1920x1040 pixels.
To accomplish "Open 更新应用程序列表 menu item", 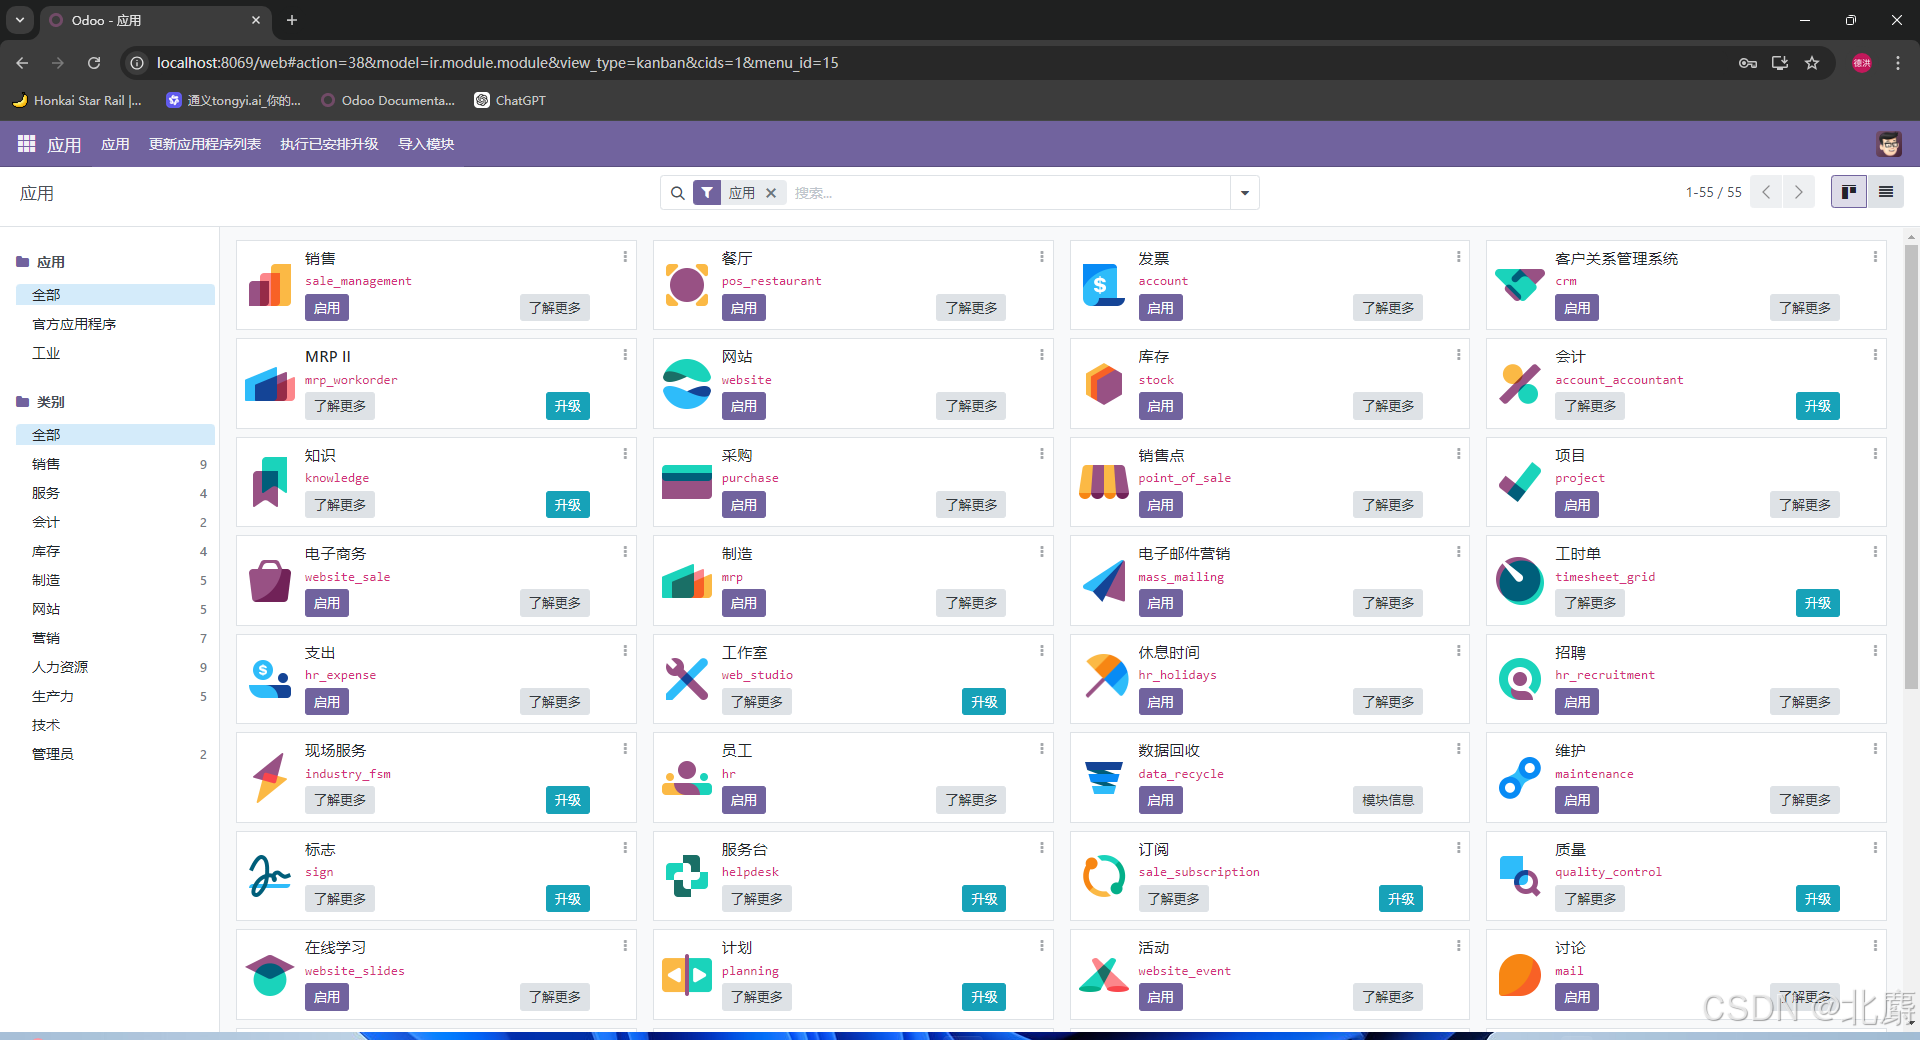I will click(205, 144).
